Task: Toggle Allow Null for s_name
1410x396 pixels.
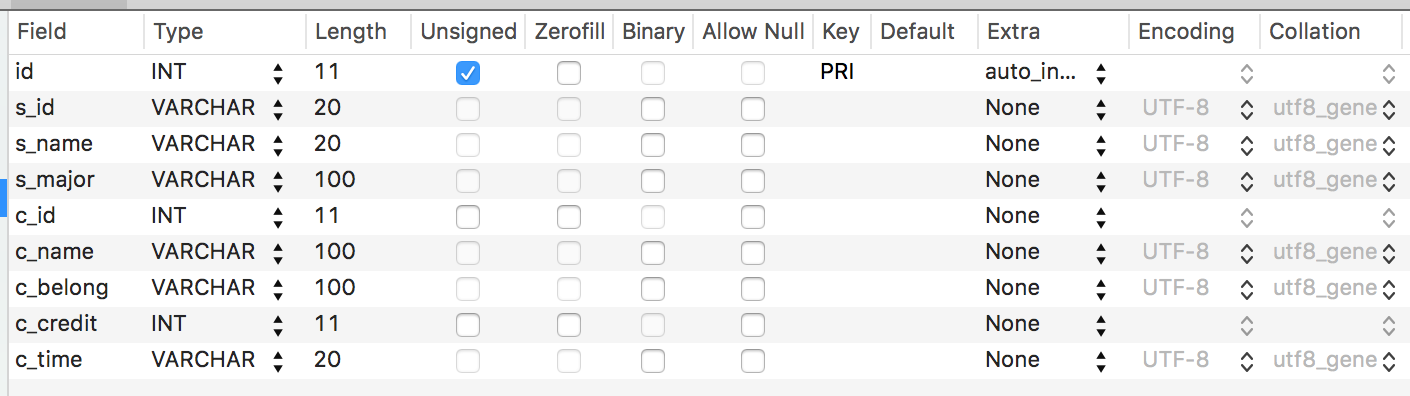Action: pyautogui.click(x=752, y=144)
